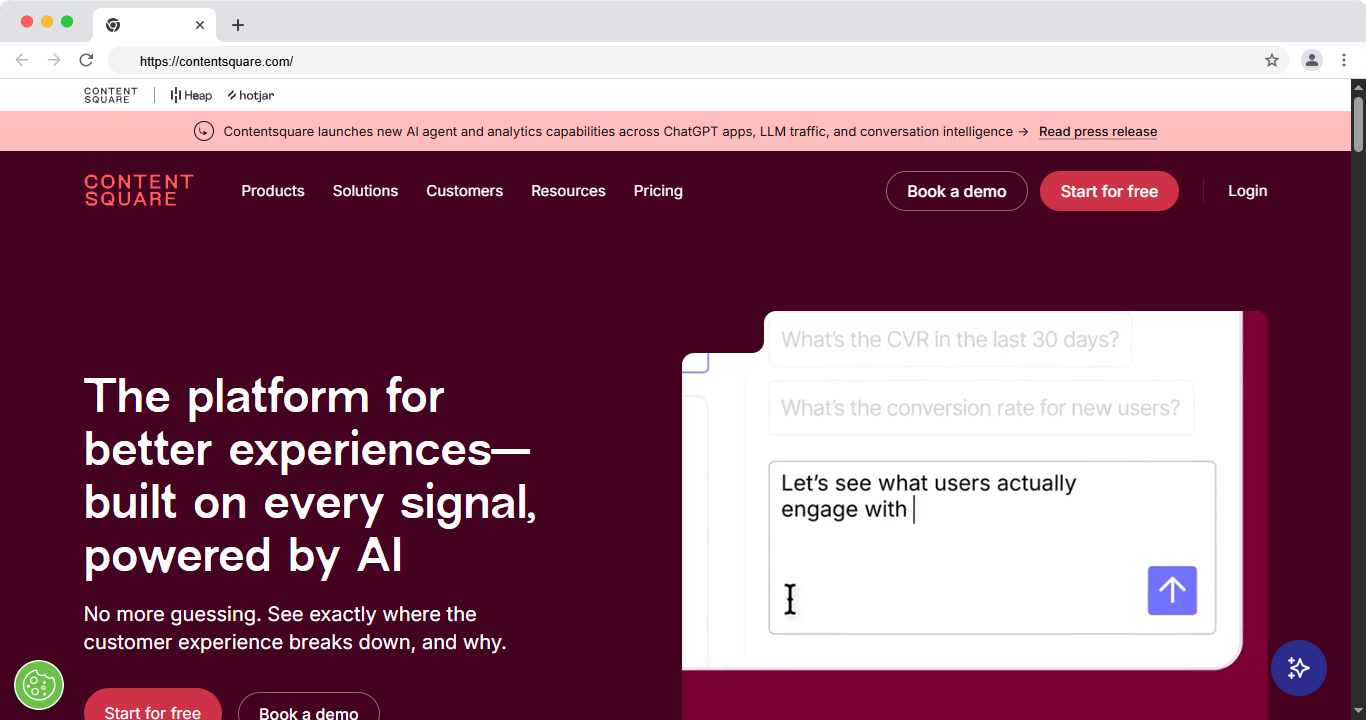Open the browser profile avatar icon

1311,60
